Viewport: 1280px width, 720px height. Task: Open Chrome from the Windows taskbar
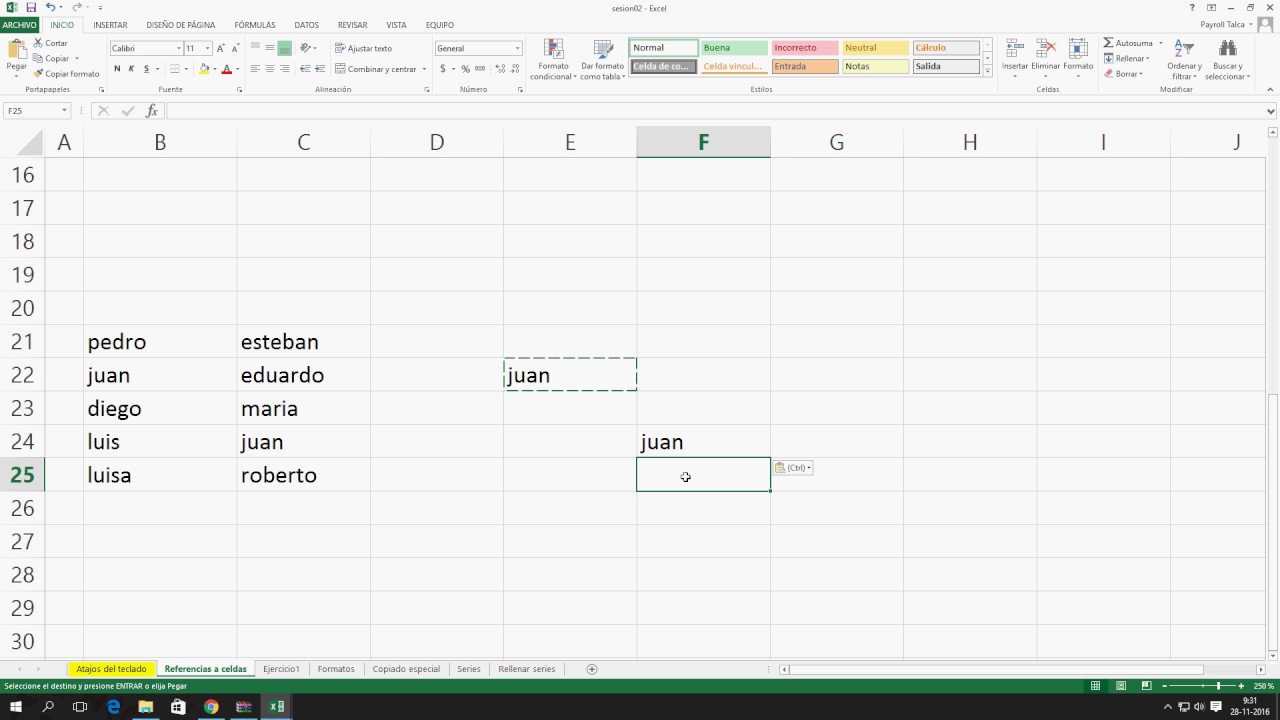[211, 707]
